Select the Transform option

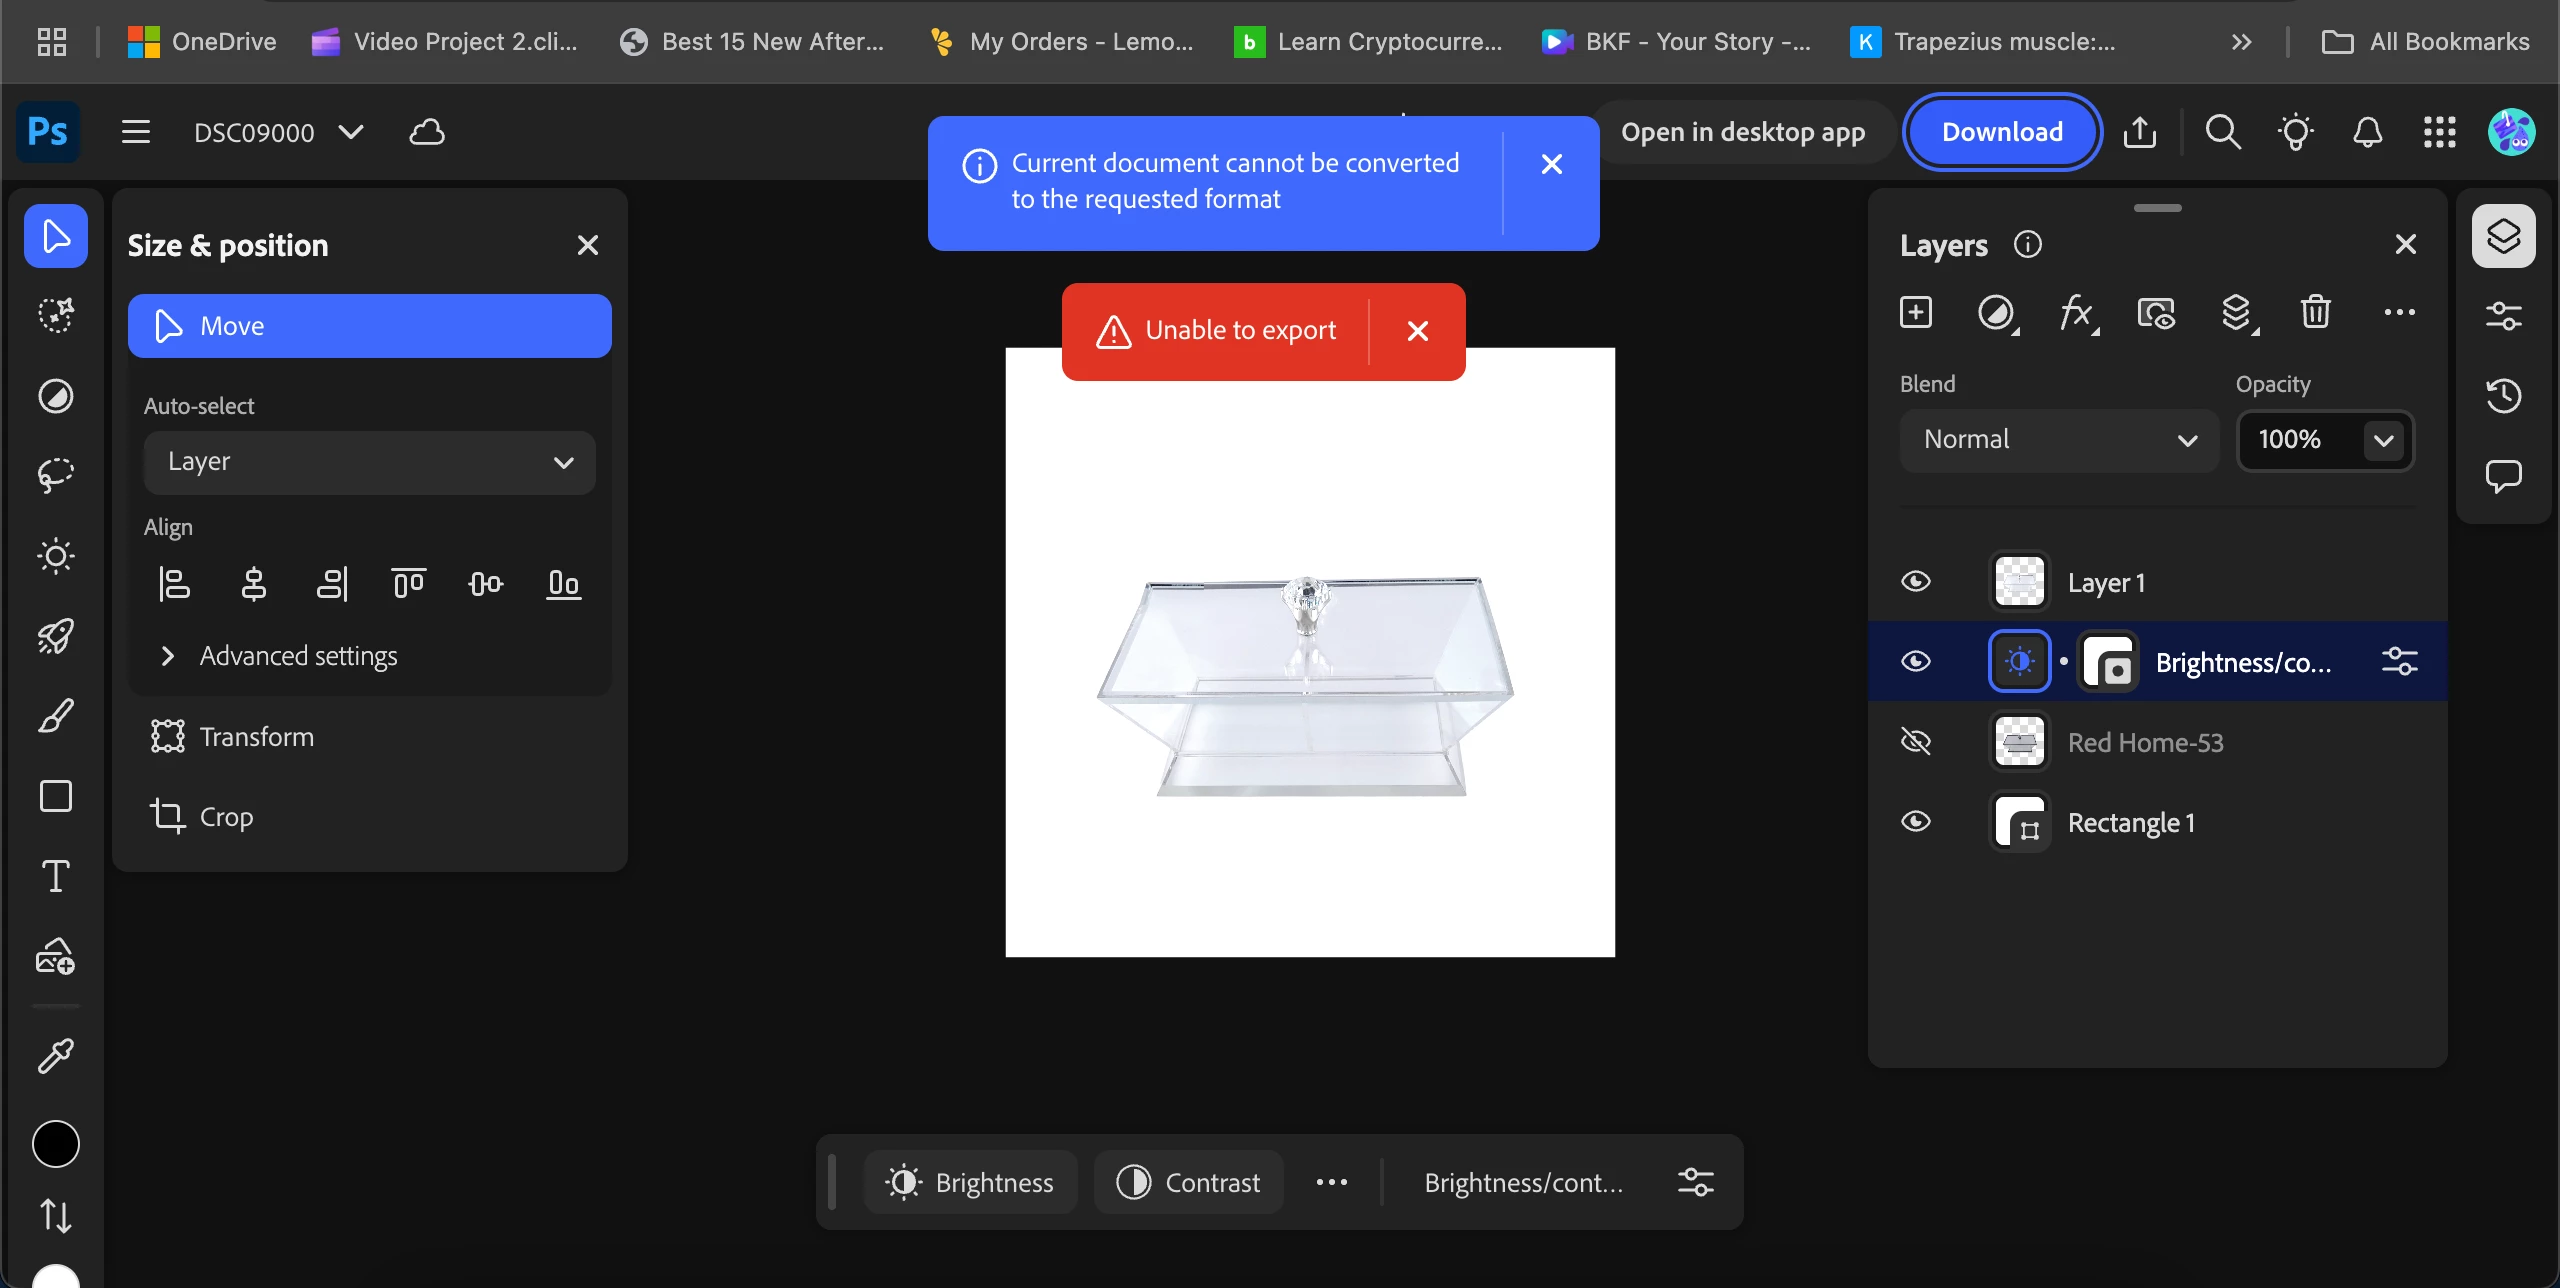tap(256, 737)
